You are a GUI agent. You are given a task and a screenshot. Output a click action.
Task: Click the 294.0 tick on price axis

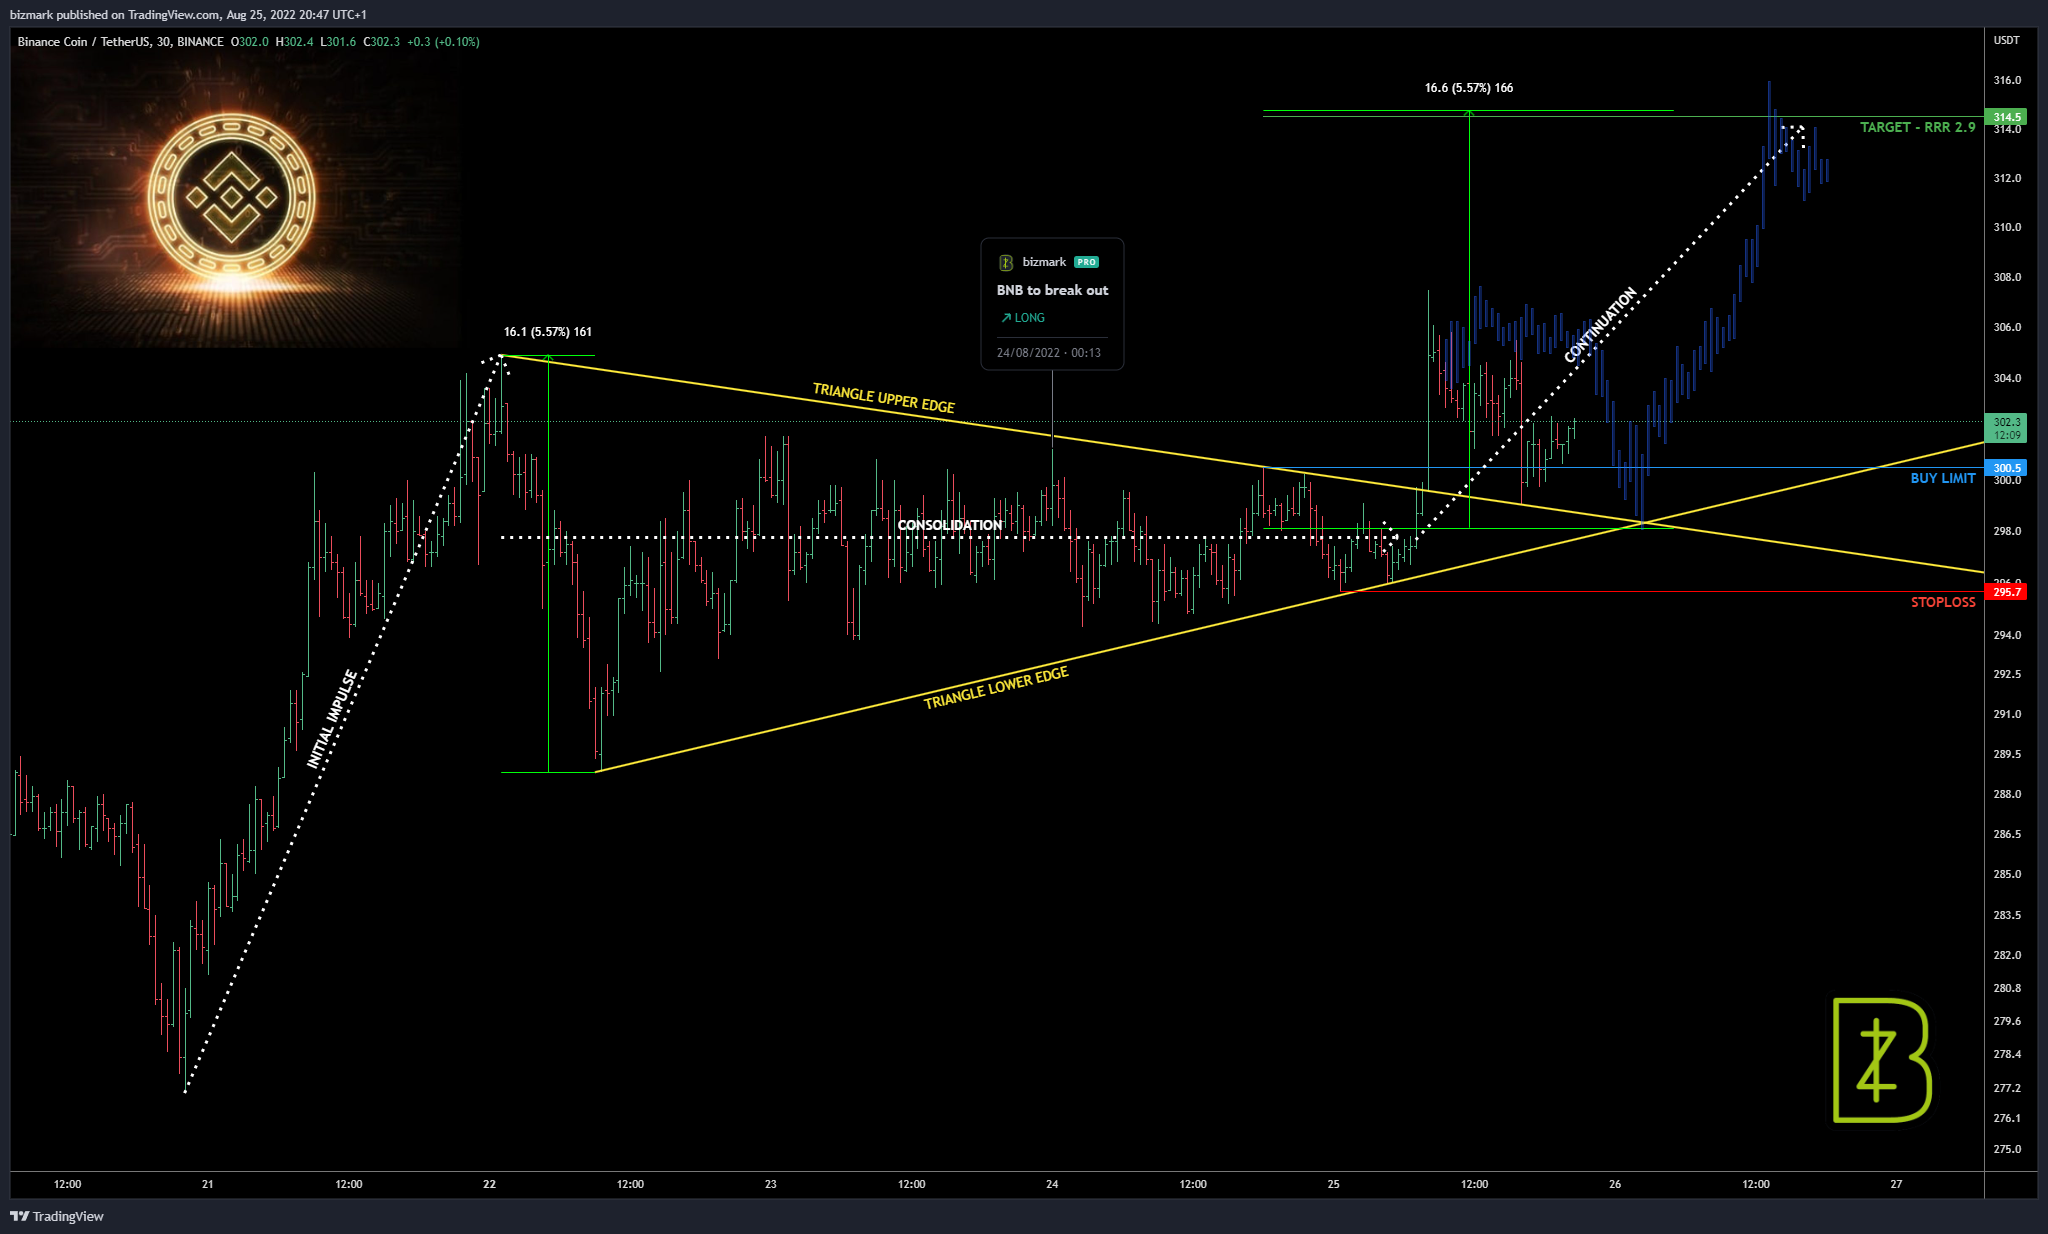point(2006,635)
